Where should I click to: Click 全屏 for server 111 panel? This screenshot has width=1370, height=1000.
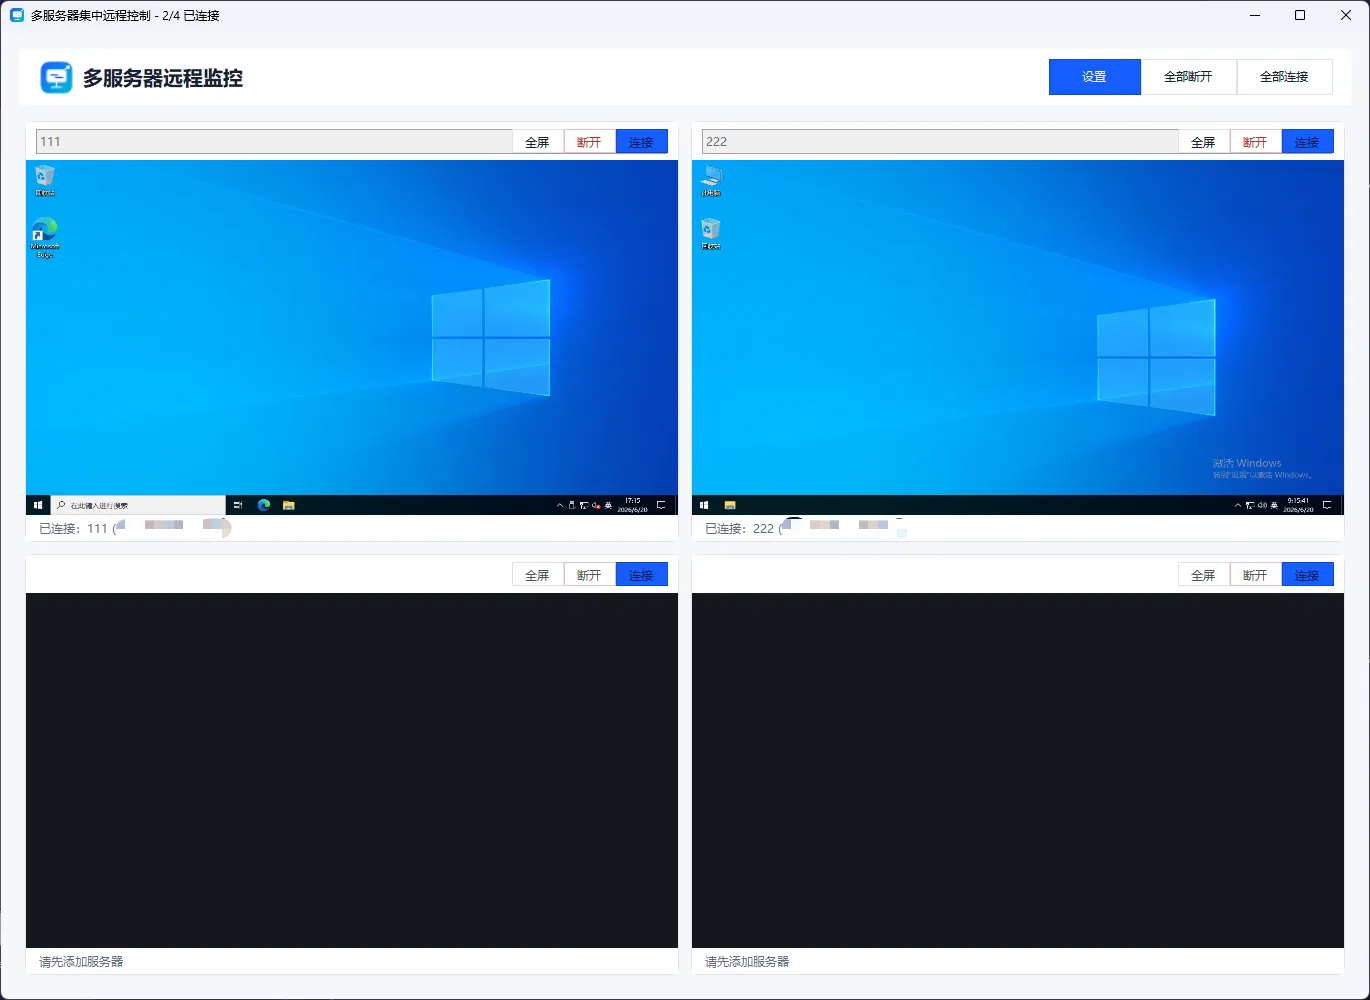(x=538, y=142)
